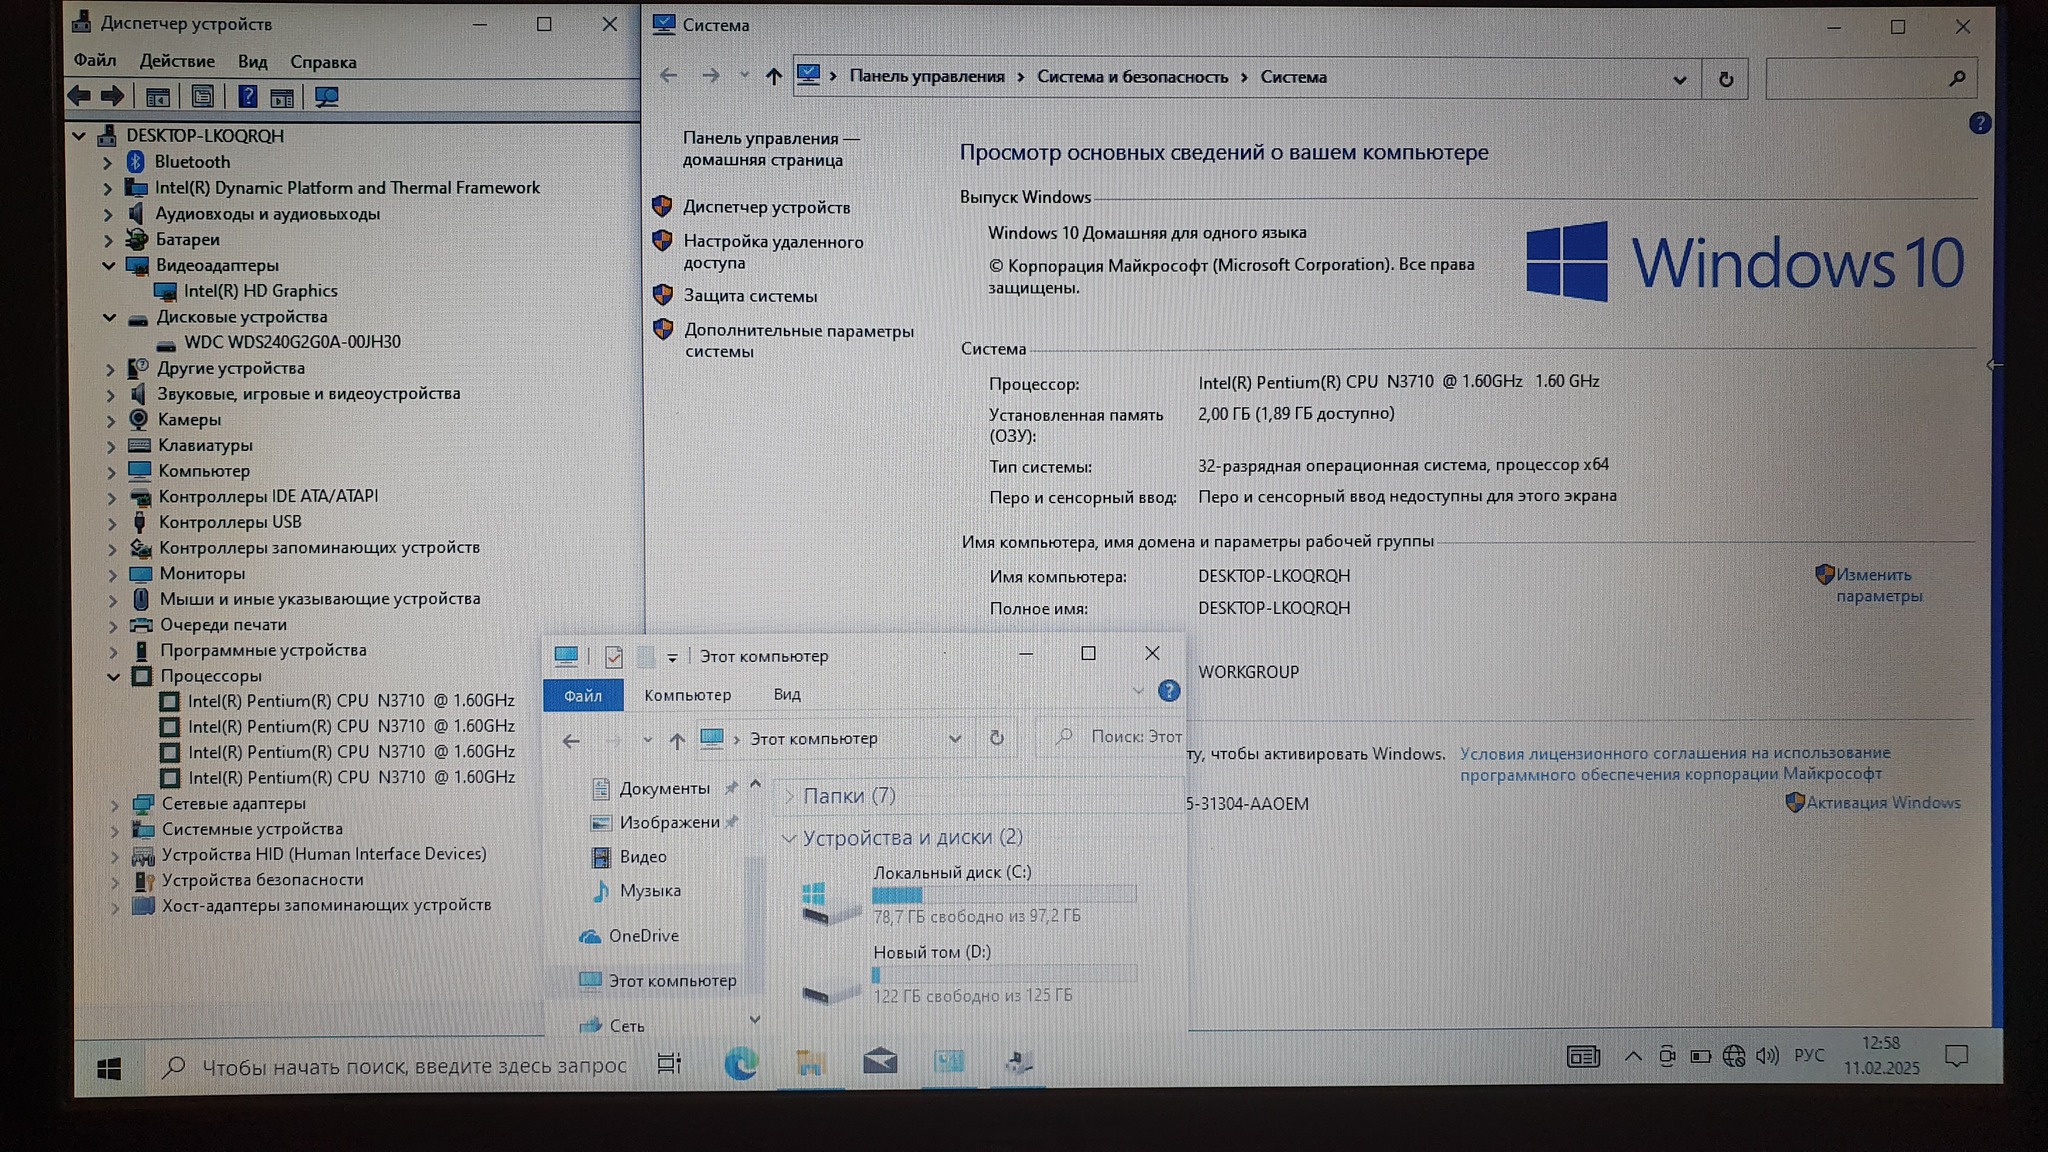Expand the Bluetooth device category
Image resolution: width=2048 pixels, height=1152 pixels.
(x=108, y=162)
